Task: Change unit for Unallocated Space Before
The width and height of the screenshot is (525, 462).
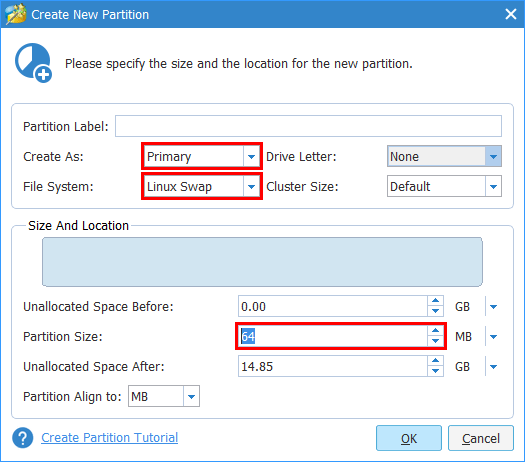Action: pos(493,306)
